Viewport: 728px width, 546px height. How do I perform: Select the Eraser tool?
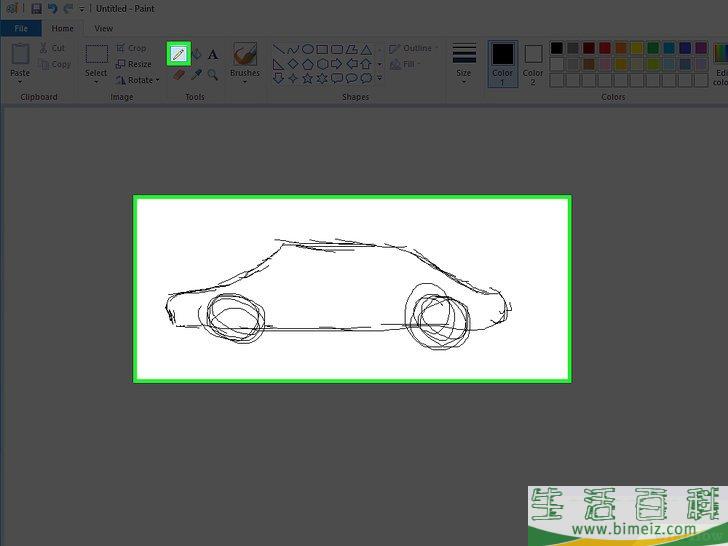pos(179,74)
